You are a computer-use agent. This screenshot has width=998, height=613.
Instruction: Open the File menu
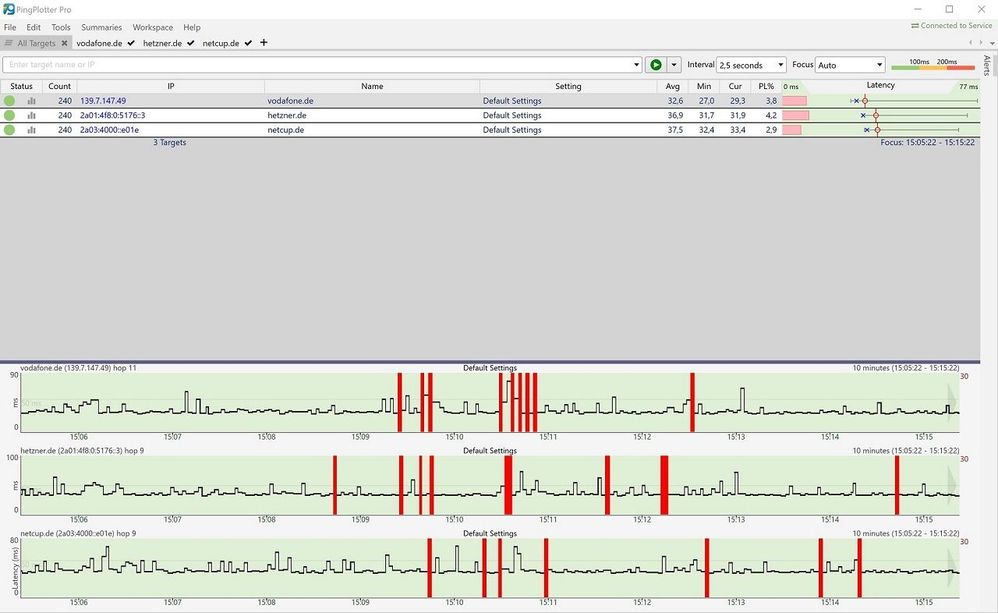pyautogui.click(x=10, y=27)
